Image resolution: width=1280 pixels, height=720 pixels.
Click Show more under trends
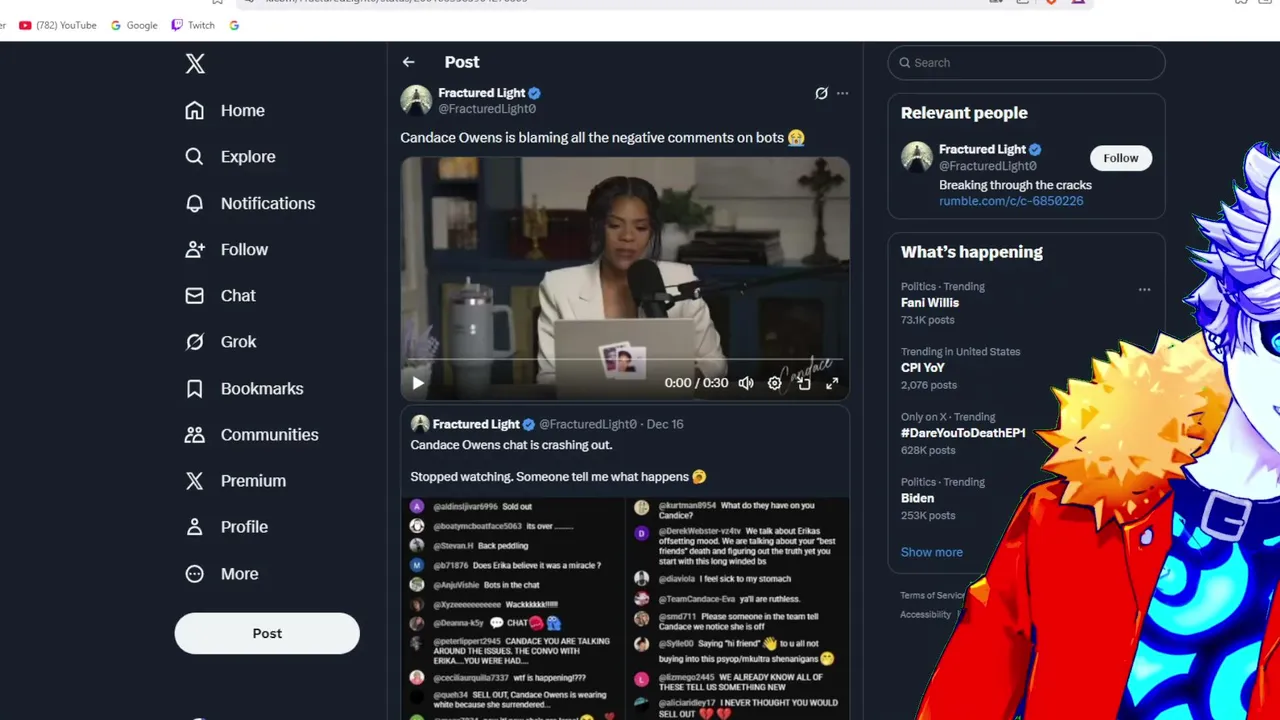tap(932, 552)
